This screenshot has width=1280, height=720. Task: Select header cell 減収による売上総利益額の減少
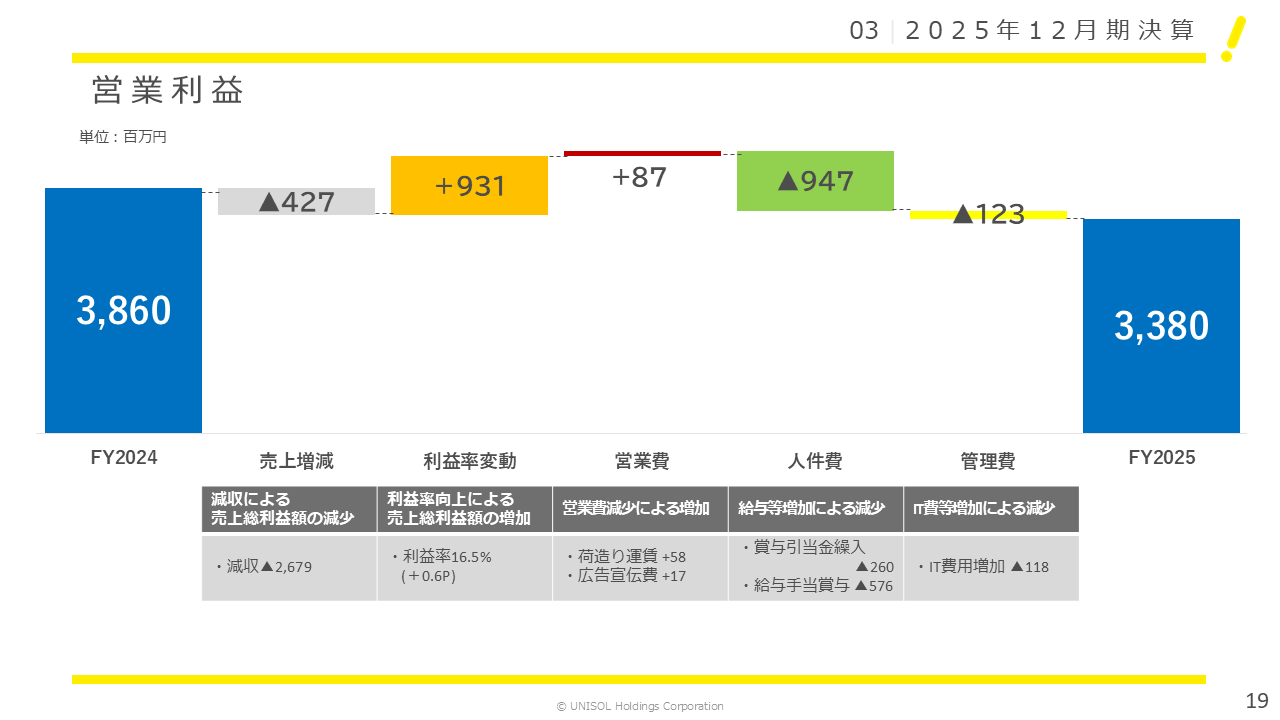[289, 509]
